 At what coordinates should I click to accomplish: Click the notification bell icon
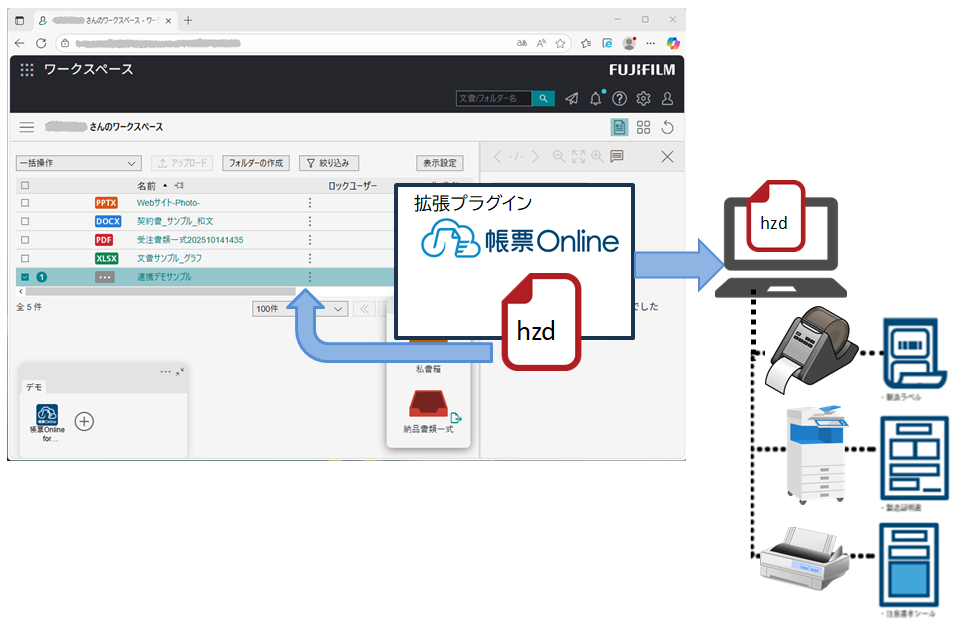pyautogui.click(x=596, y=98)
